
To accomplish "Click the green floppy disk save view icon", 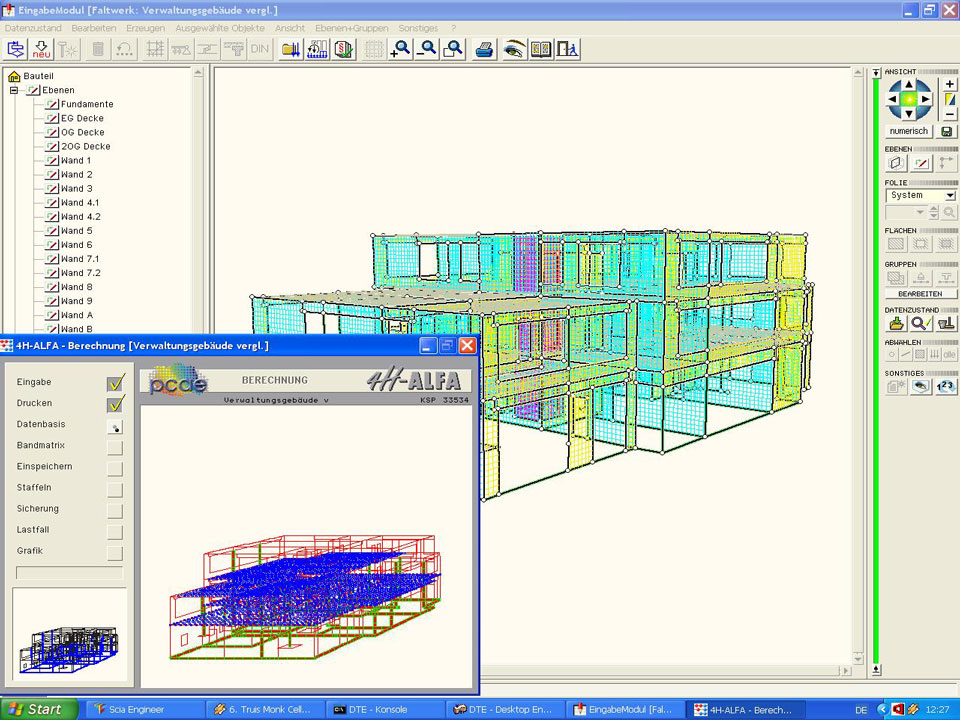I will 948,131.
